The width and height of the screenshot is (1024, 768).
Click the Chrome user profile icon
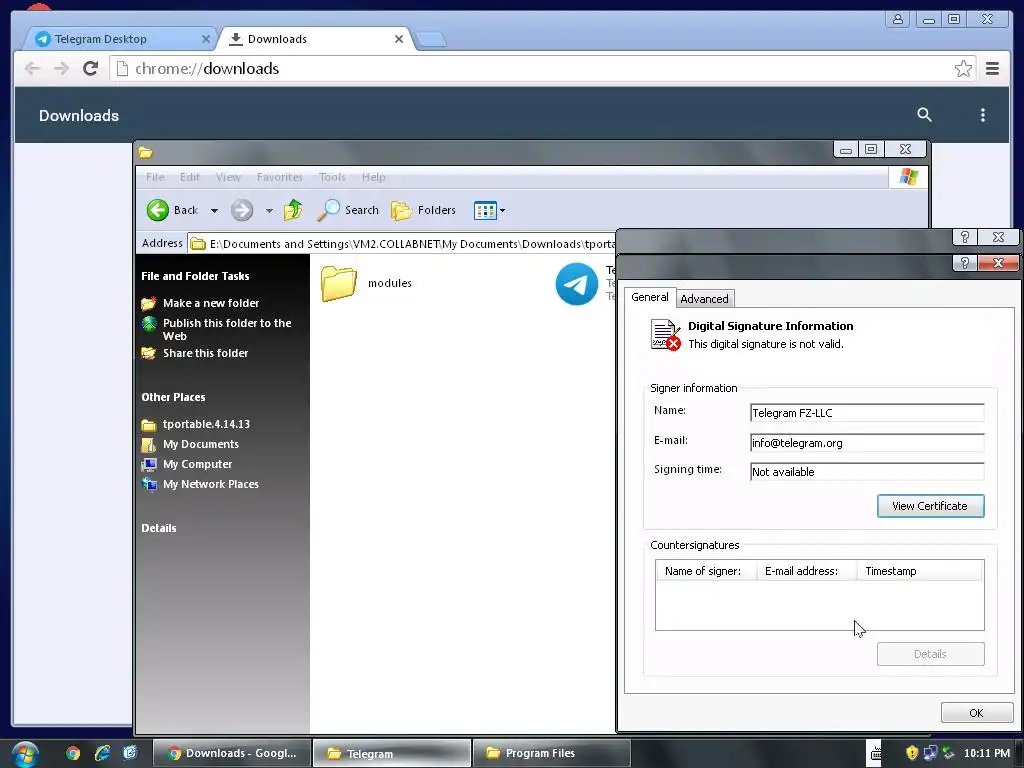(x=898, y=19)
